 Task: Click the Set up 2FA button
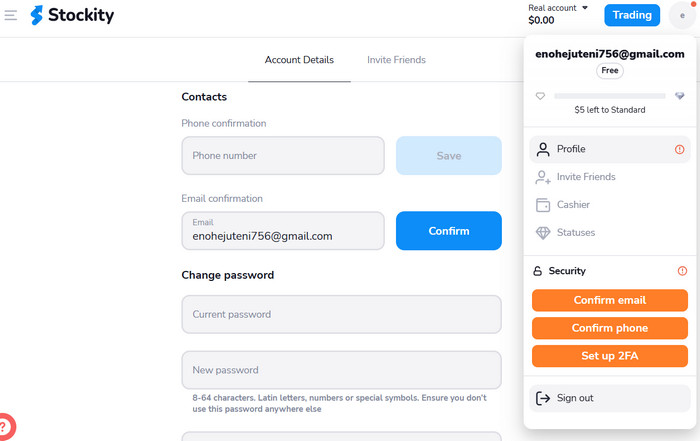609,356
